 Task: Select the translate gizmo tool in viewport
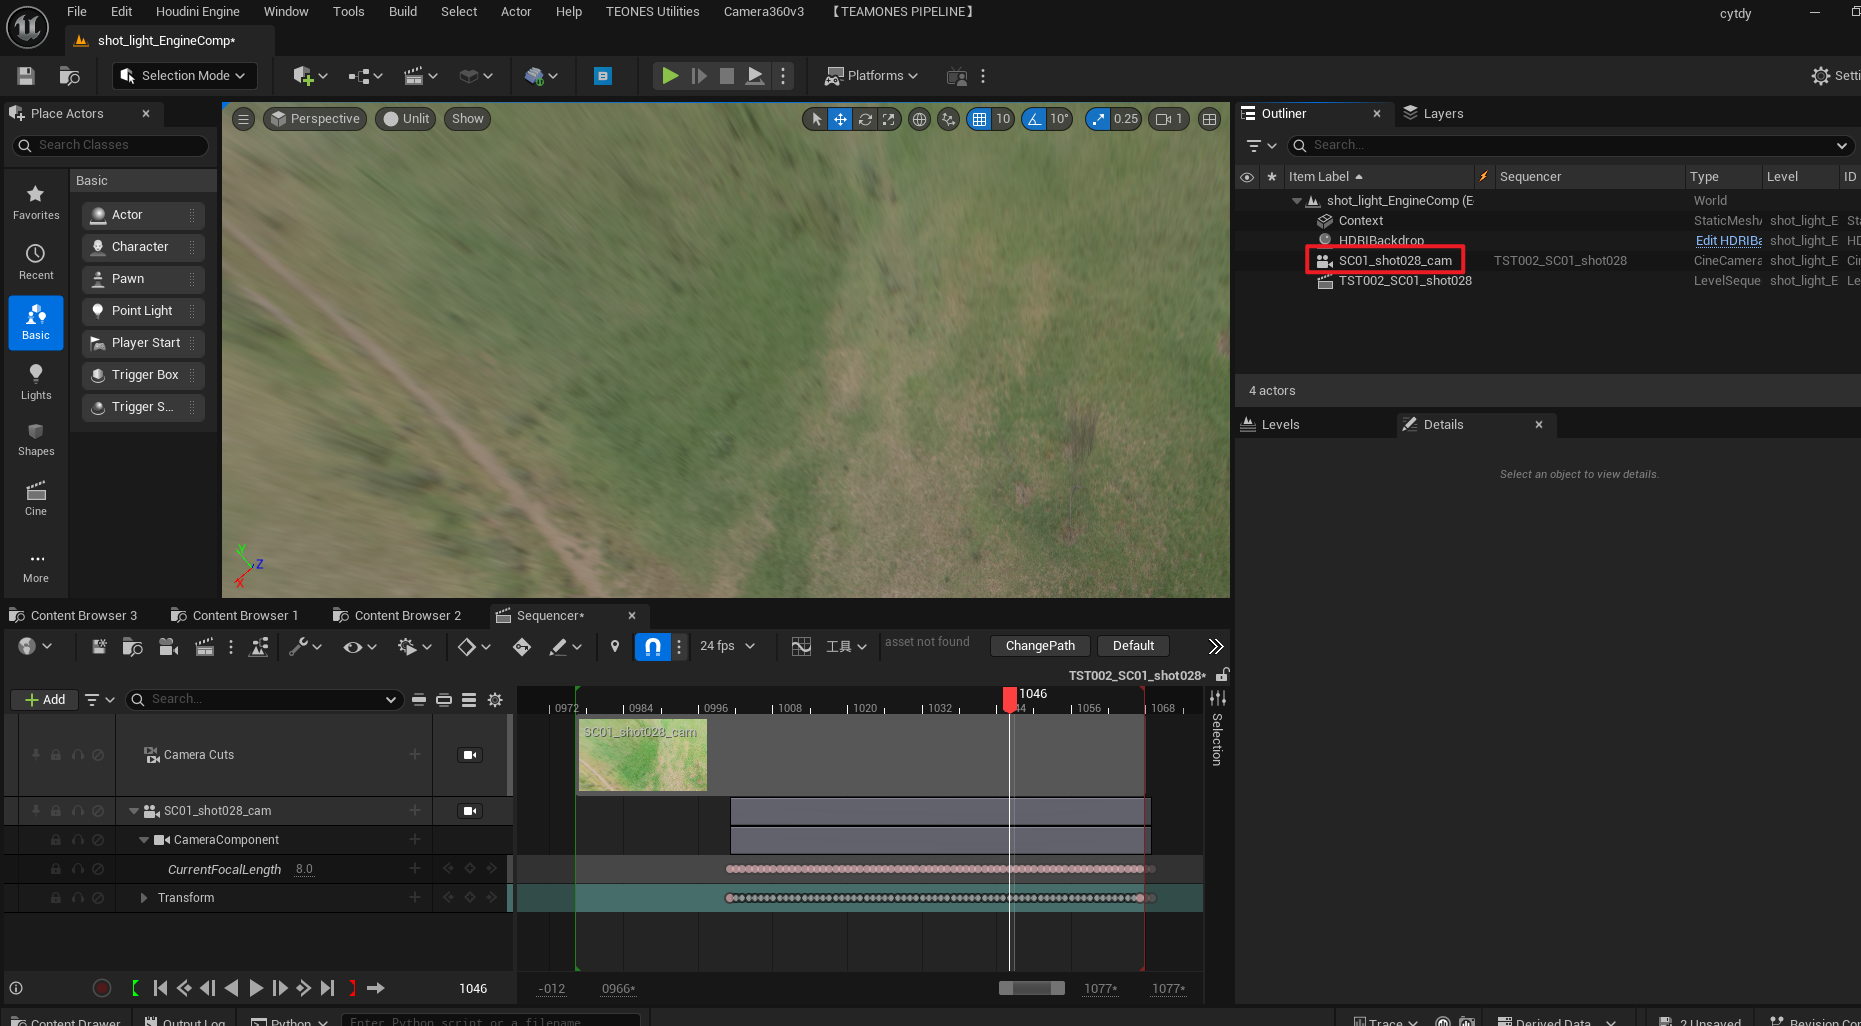(x=840, y=119)
